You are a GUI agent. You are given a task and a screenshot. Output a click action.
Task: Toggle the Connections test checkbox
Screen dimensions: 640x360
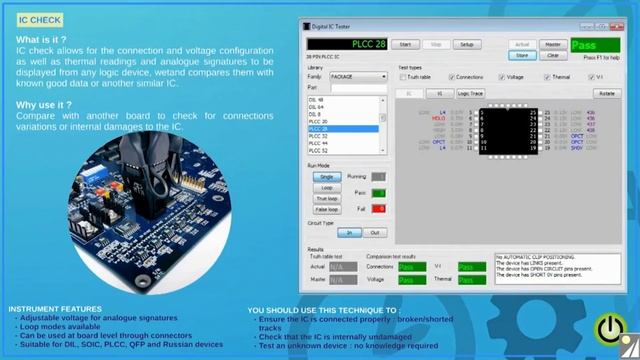click(451, 77)
